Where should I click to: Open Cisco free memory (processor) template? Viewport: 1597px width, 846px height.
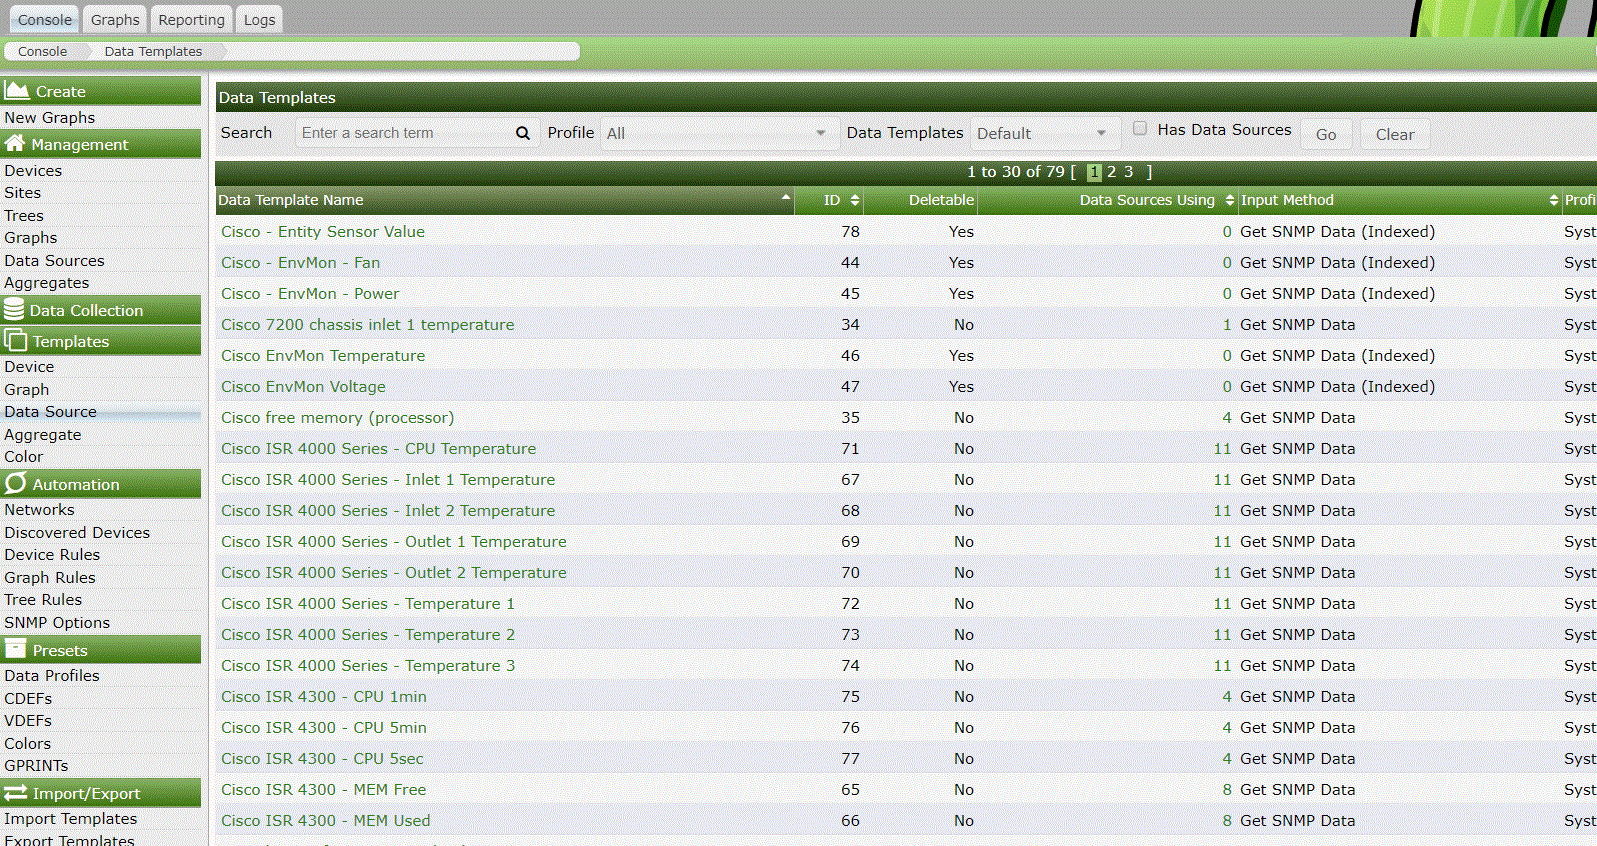[x=337, y=417]
